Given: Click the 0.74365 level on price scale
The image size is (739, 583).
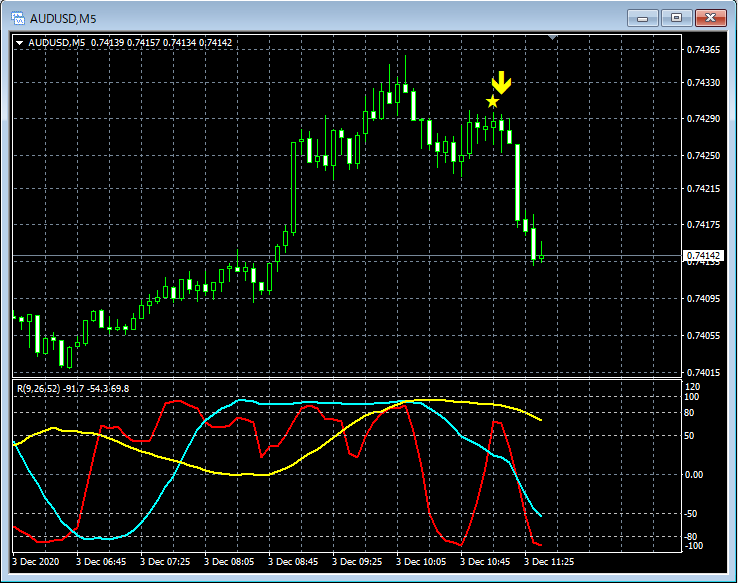Looking at the screenshot, I should pos(703,50).
